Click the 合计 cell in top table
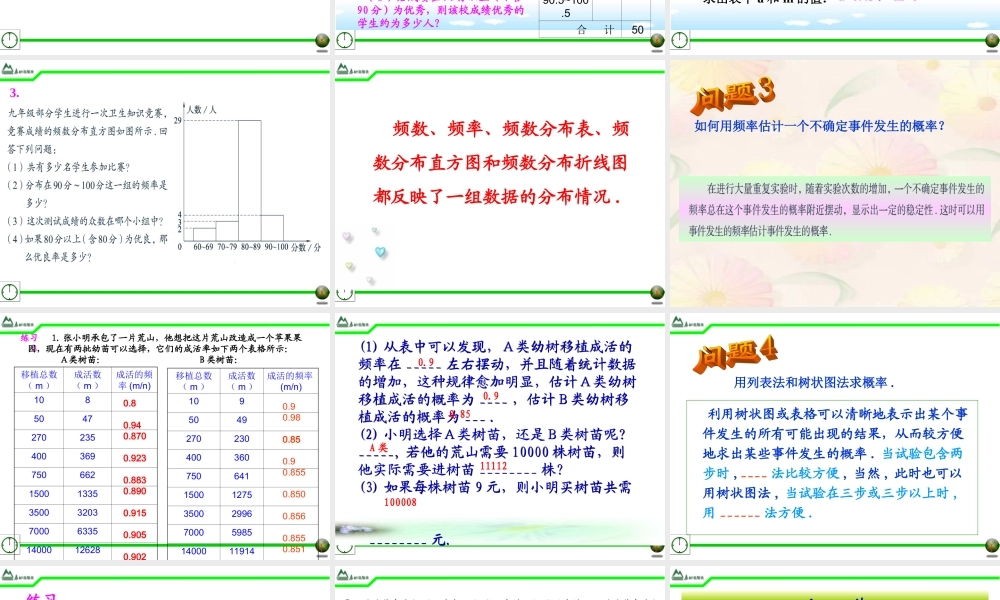Image resolution: width=1000 pixels, height=600 pixels. click(x=594, y=29)
